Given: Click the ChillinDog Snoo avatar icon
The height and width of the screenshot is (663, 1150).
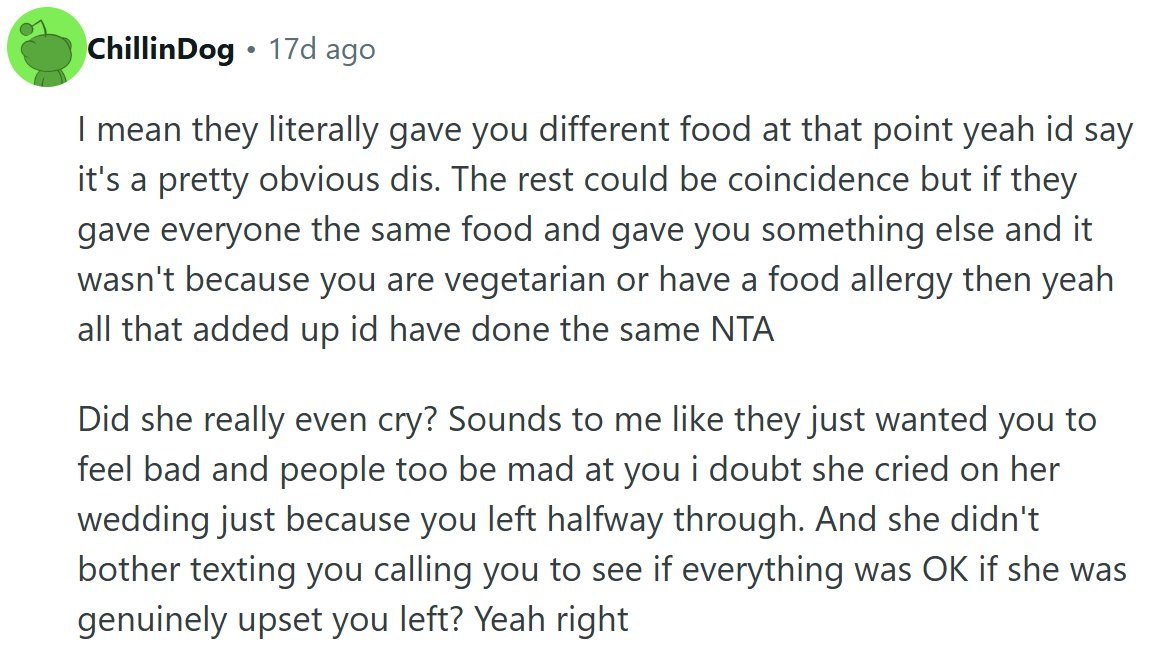Looking at the screenshot, I should click(46, 47).
